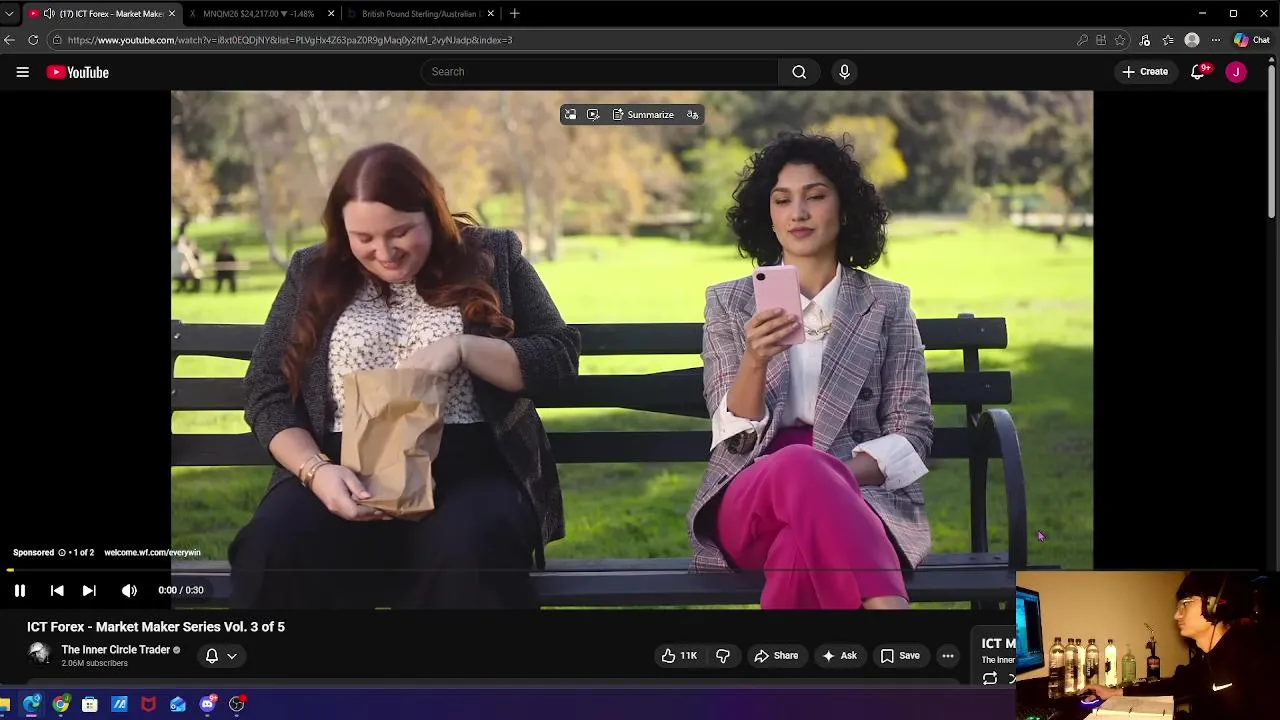Visit the welcome.wf.com/everywin sponsor link
The height and width of the screenshot is (720, 1280).
pos(152,553)
